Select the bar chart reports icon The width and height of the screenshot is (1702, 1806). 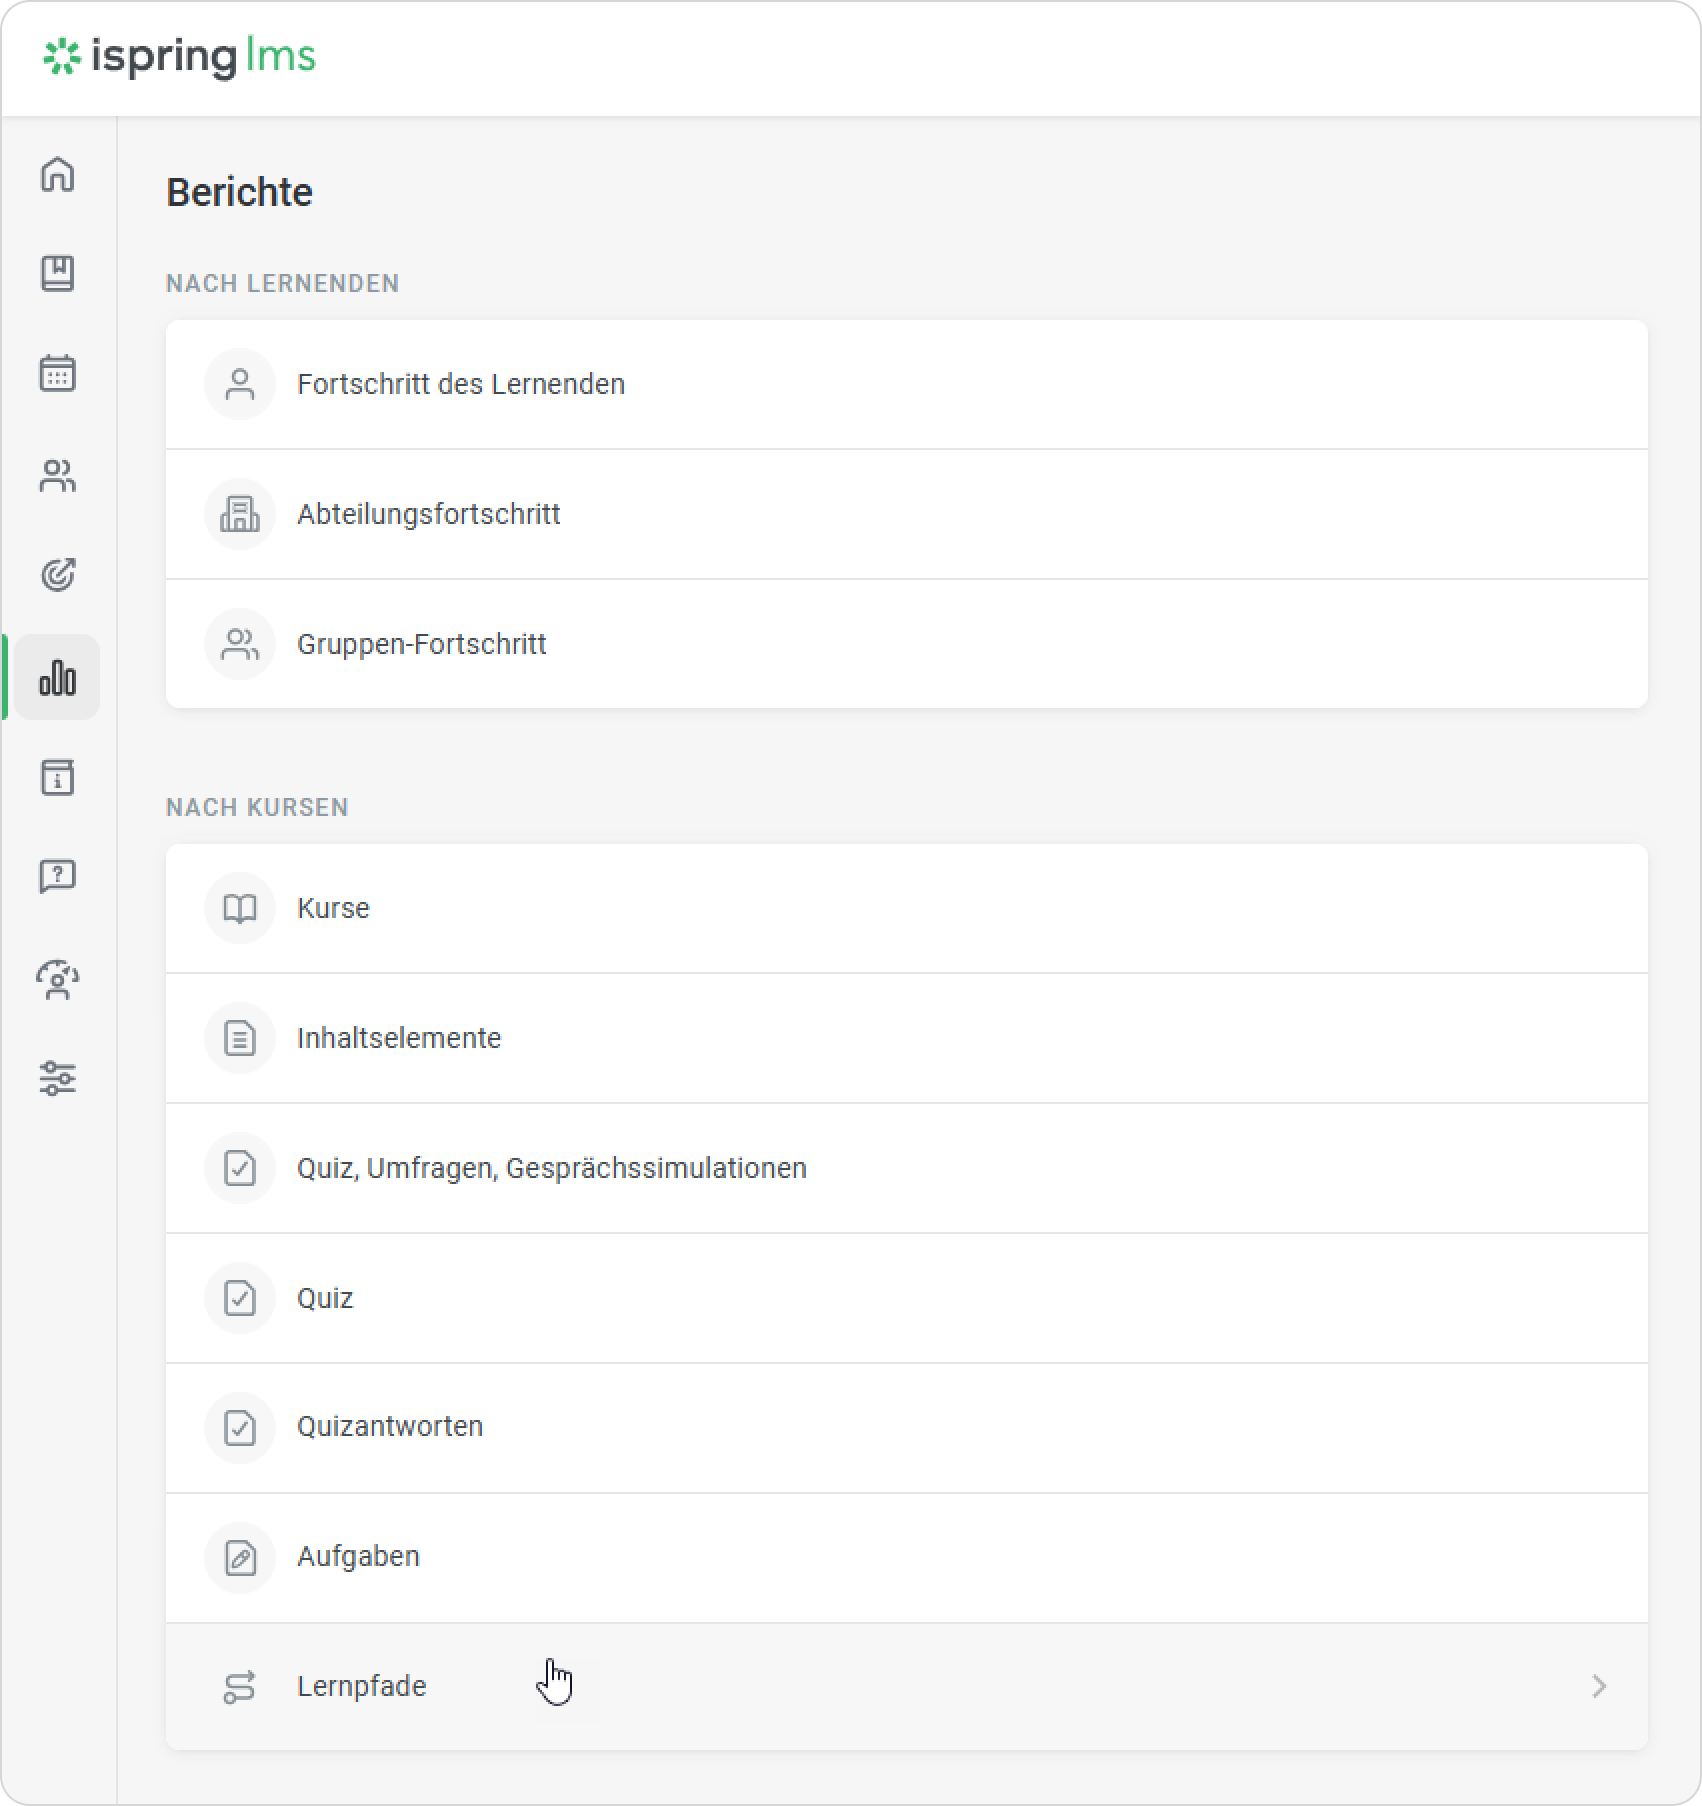(58, 677)
